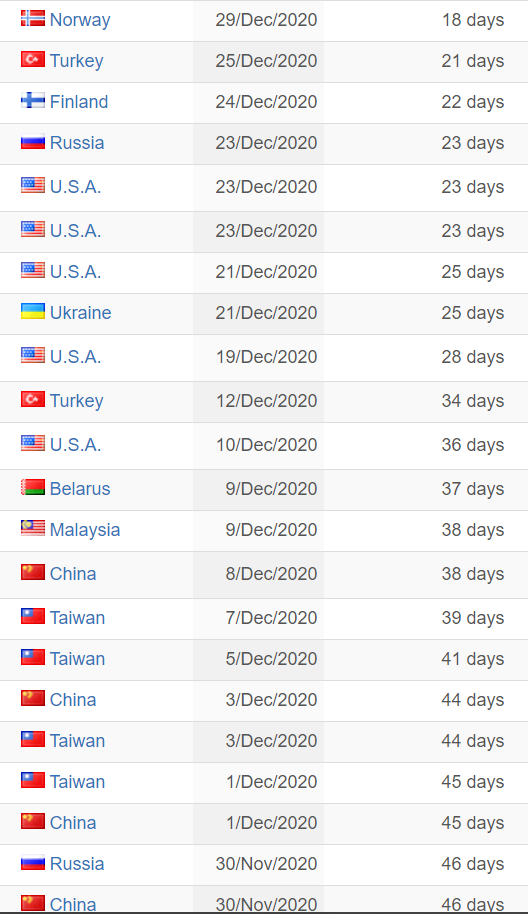528x914 pixels.
Task: Click the Ukraine flag icon
Action: [x=33, y=311]
